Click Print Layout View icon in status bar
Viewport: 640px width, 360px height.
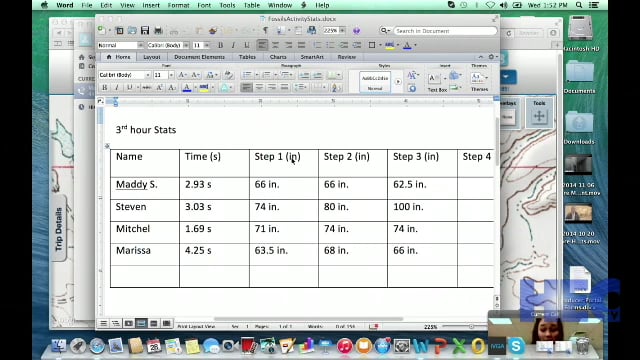click(141, 324)
